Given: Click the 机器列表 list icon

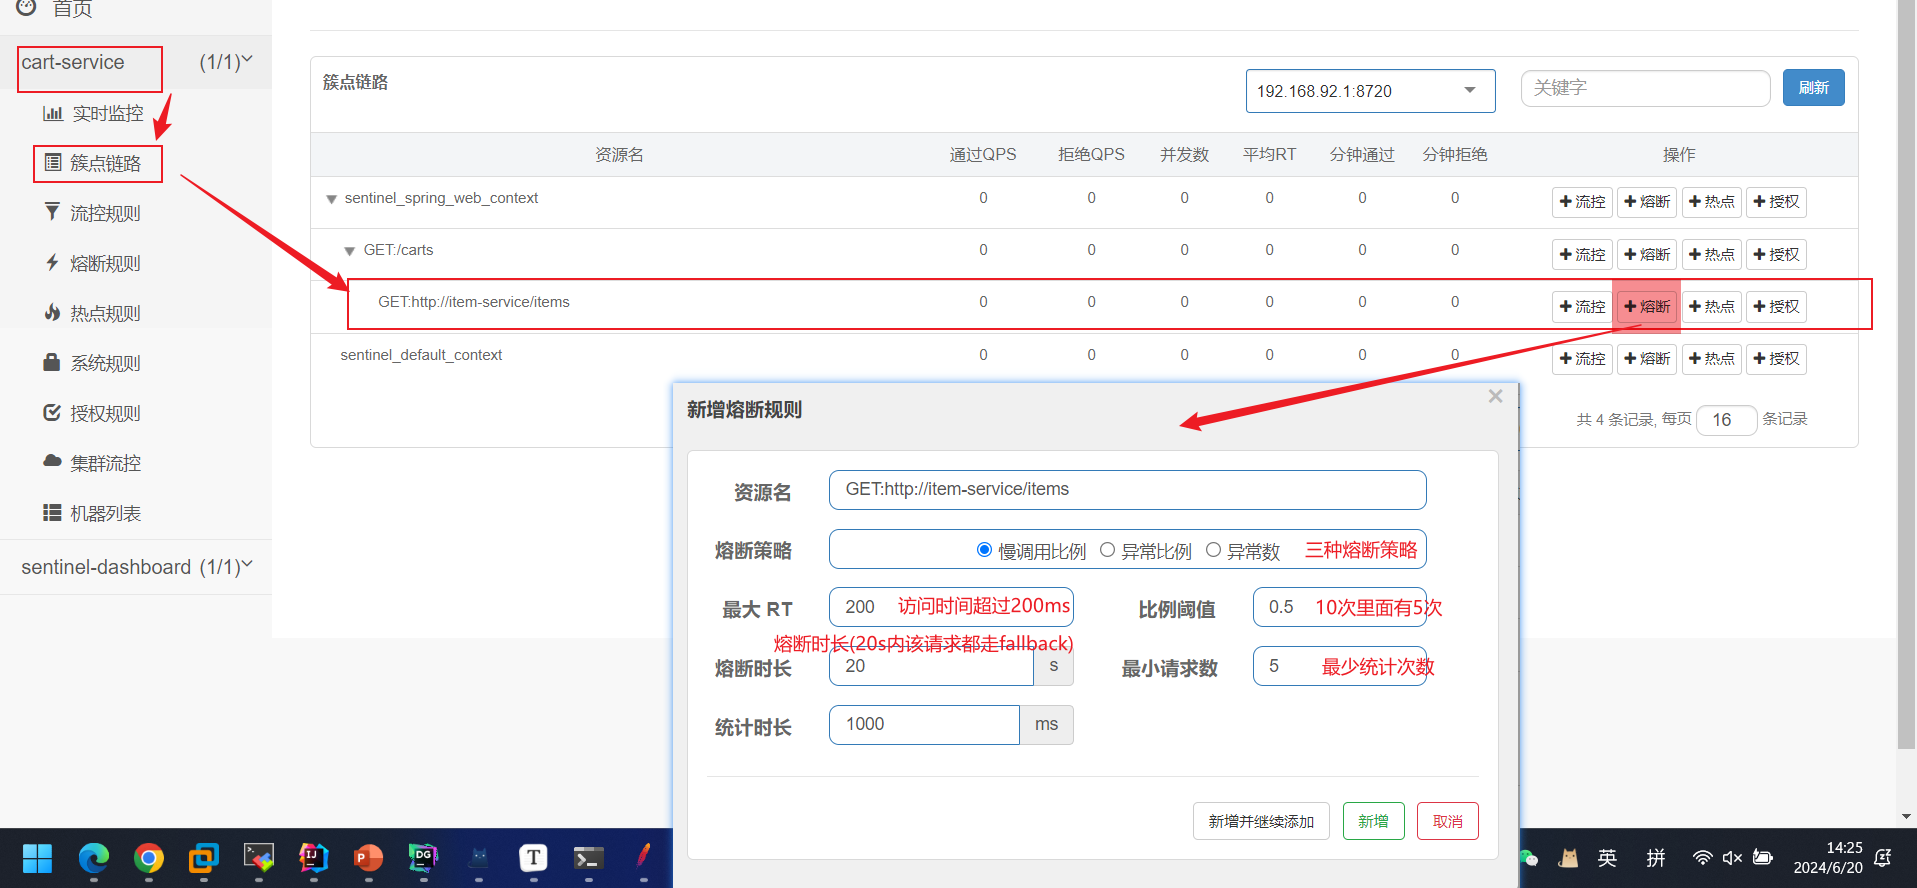Looking at the screenshot, I should [52, 513].
